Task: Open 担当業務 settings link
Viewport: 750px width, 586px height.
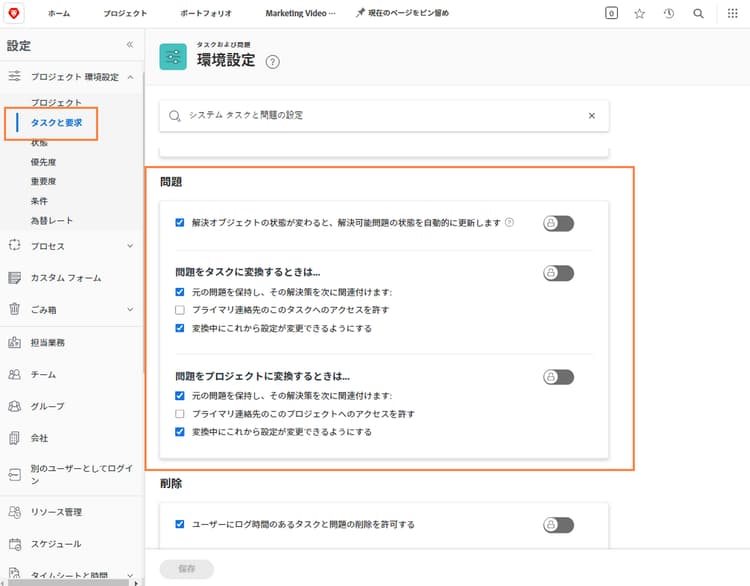Action: [x=48, y=343]
